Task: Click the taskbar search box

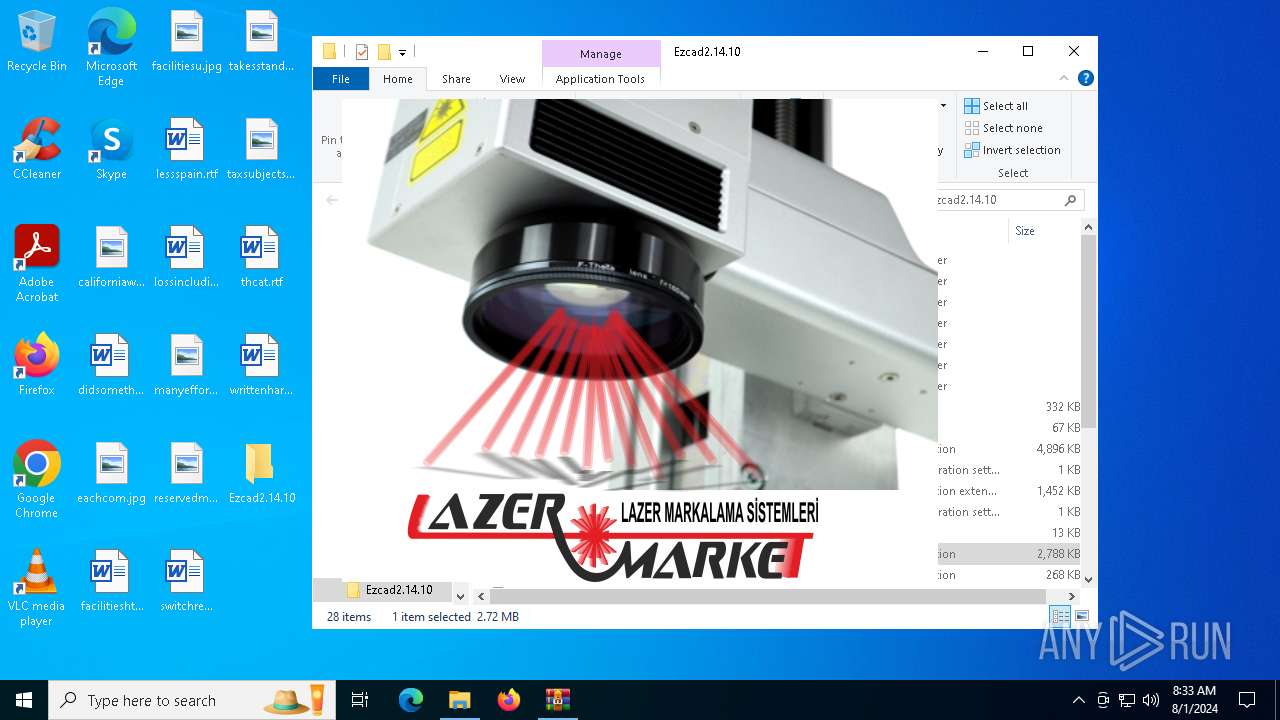Action: 192,700
